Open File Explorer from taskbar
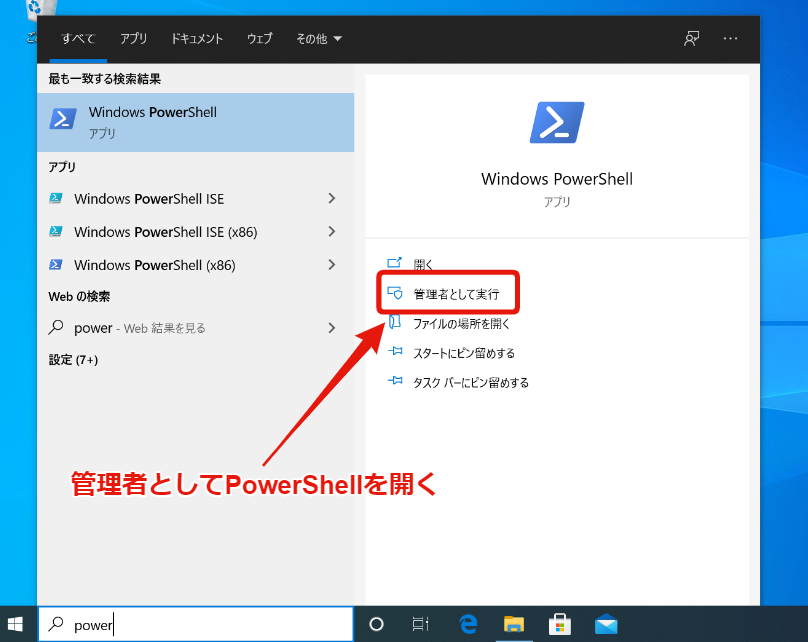808x642 pixels. 514,624
